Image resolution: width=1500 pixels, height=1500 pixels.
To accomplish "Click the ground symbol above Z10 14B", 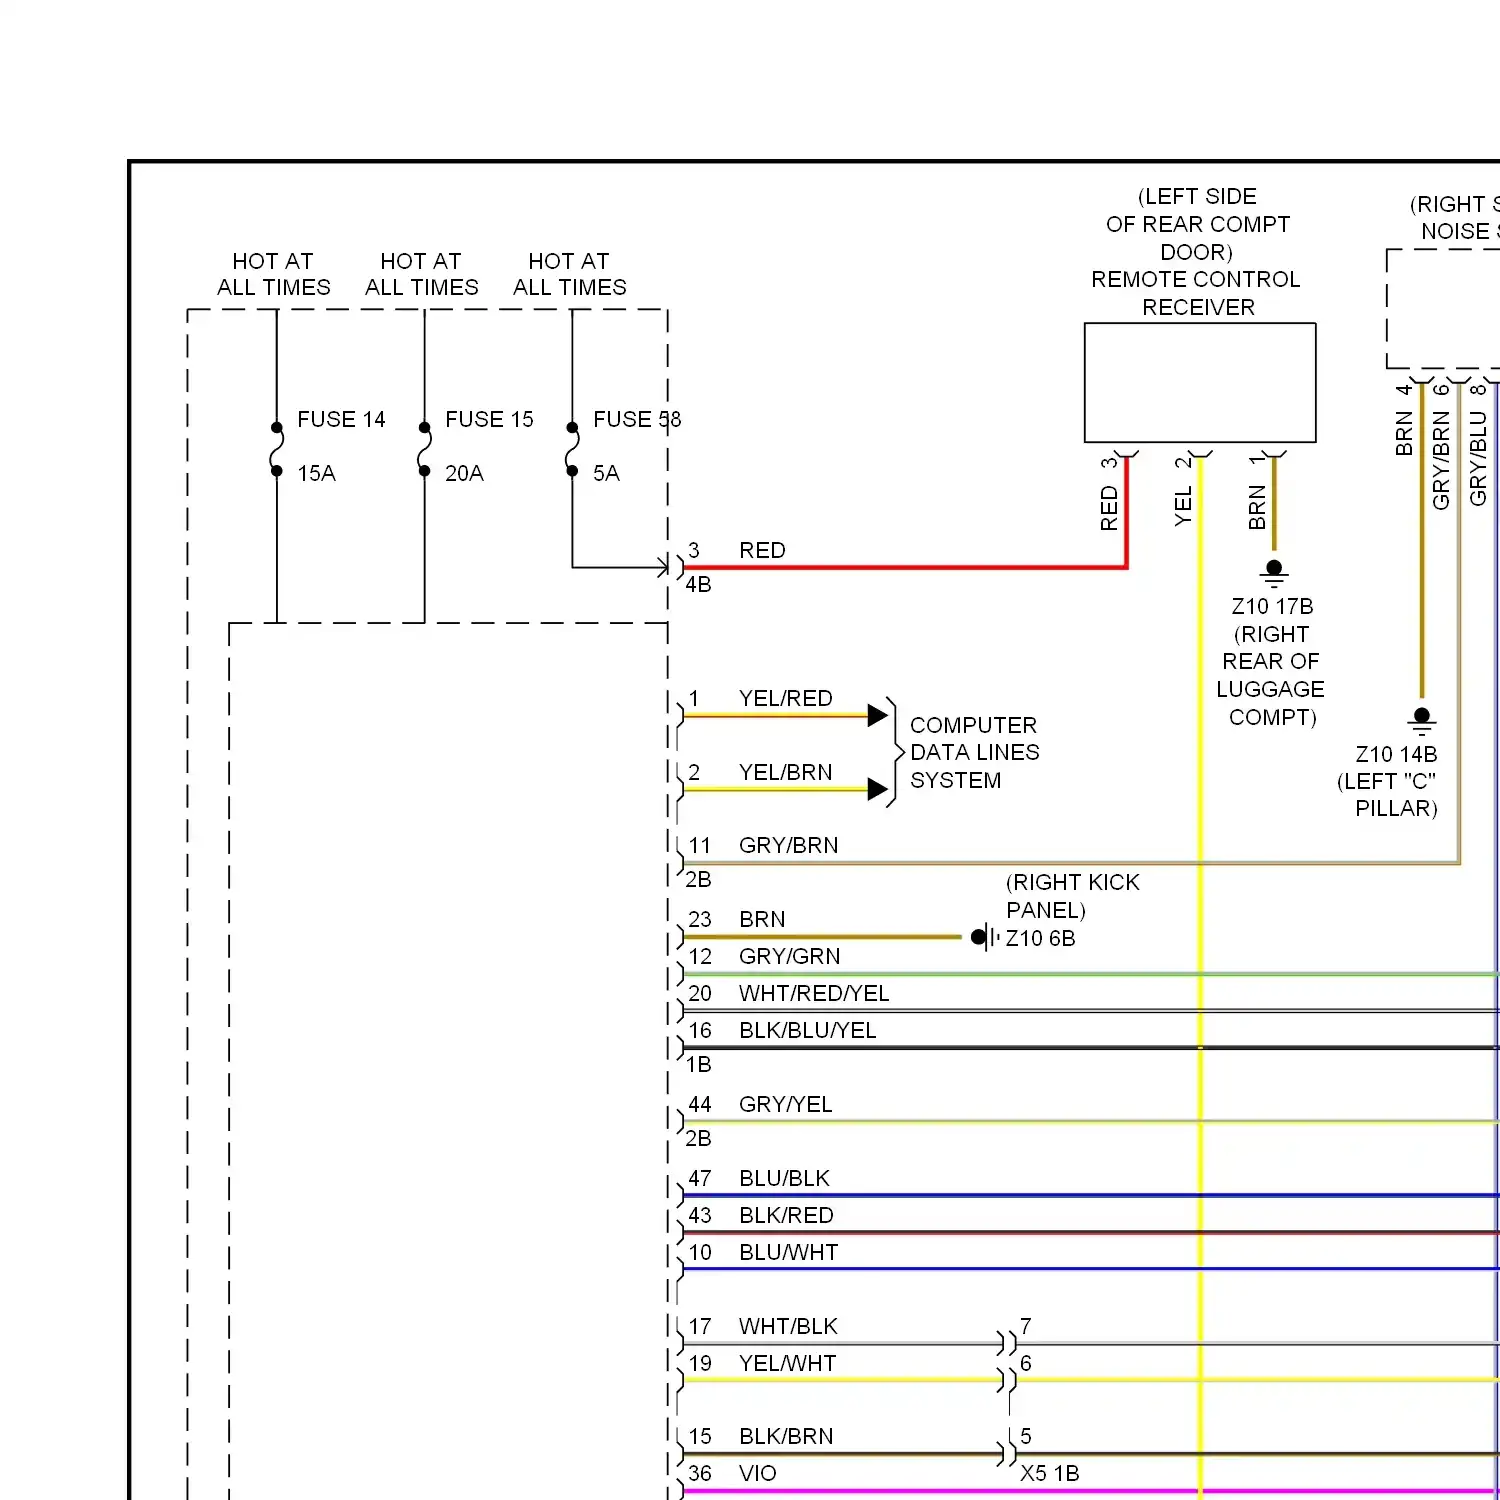I will point(1422,721).
